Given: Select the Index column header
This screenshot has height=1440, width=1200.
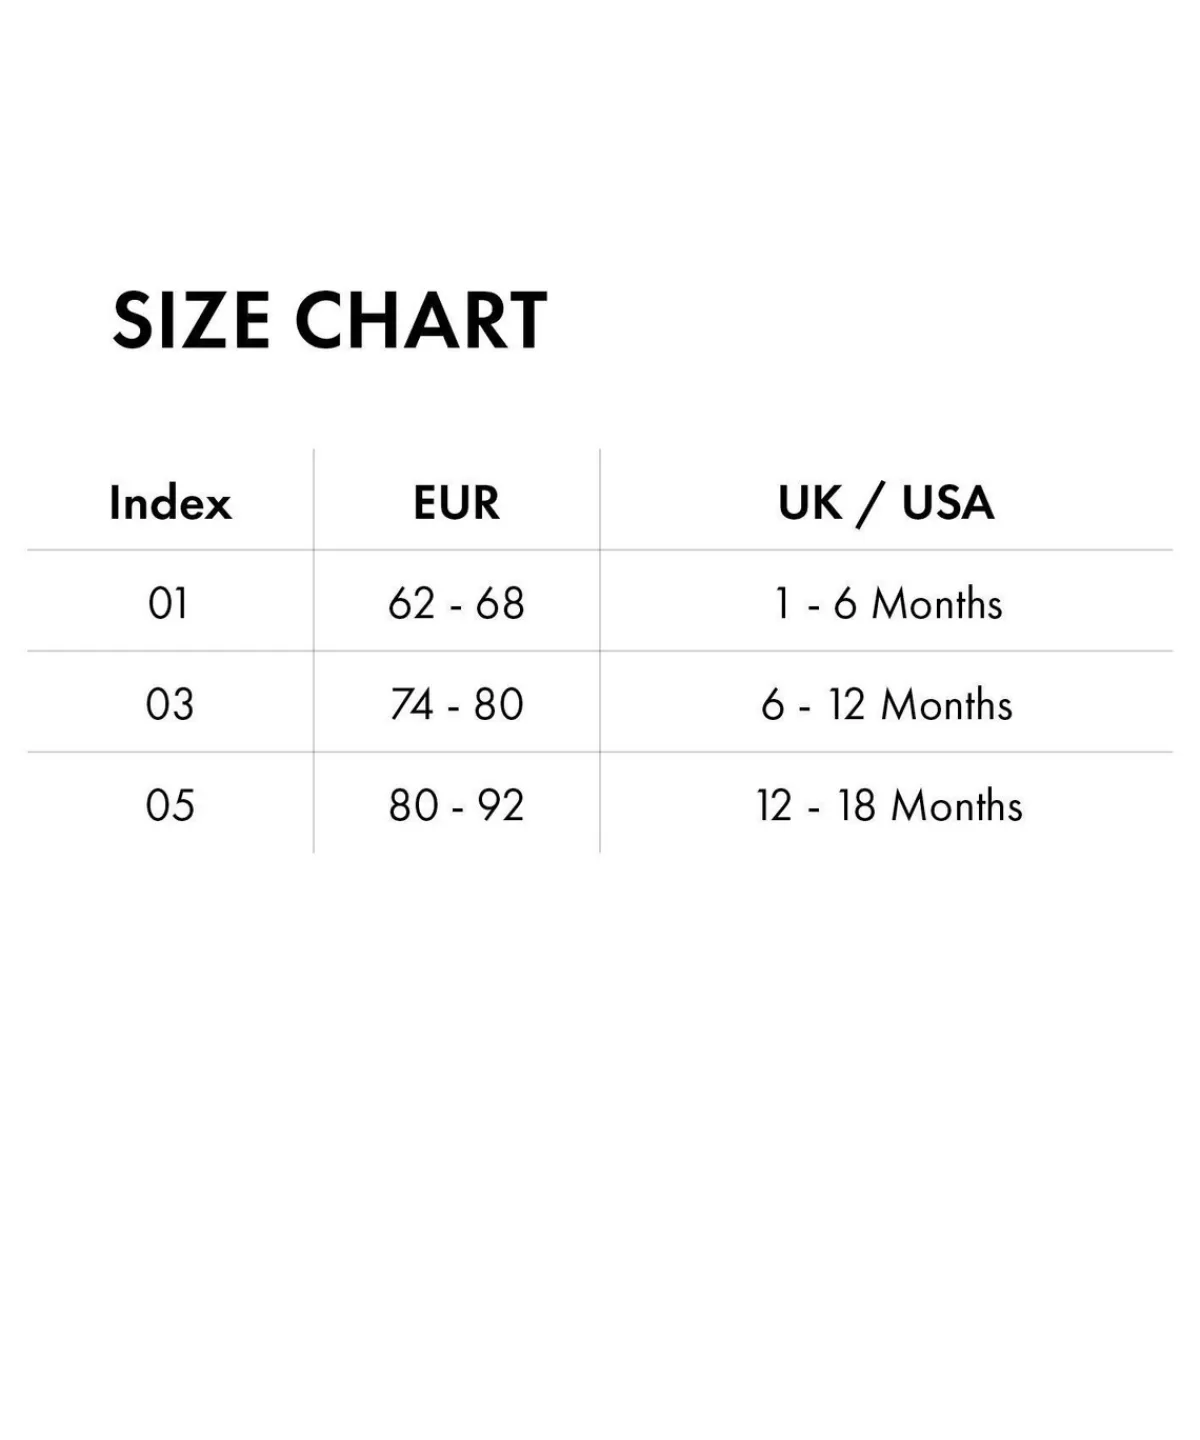Looking at the screenshot, I should [x=170, y=502].
